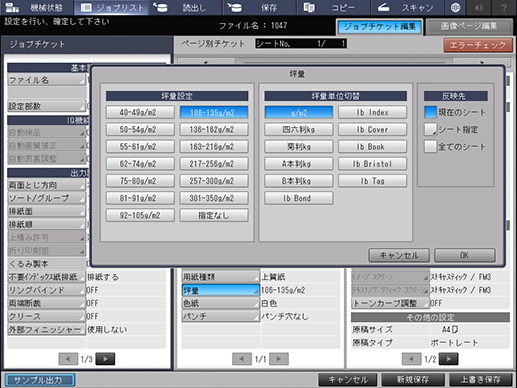Set weight unit to 菊判kg

(299, 147)
